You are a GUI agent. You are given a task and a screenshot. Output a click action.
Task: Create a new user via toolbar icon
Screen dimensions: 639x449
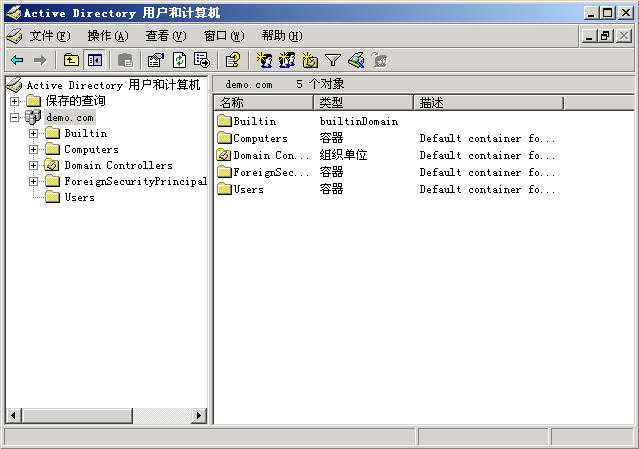tap(264, 60)
